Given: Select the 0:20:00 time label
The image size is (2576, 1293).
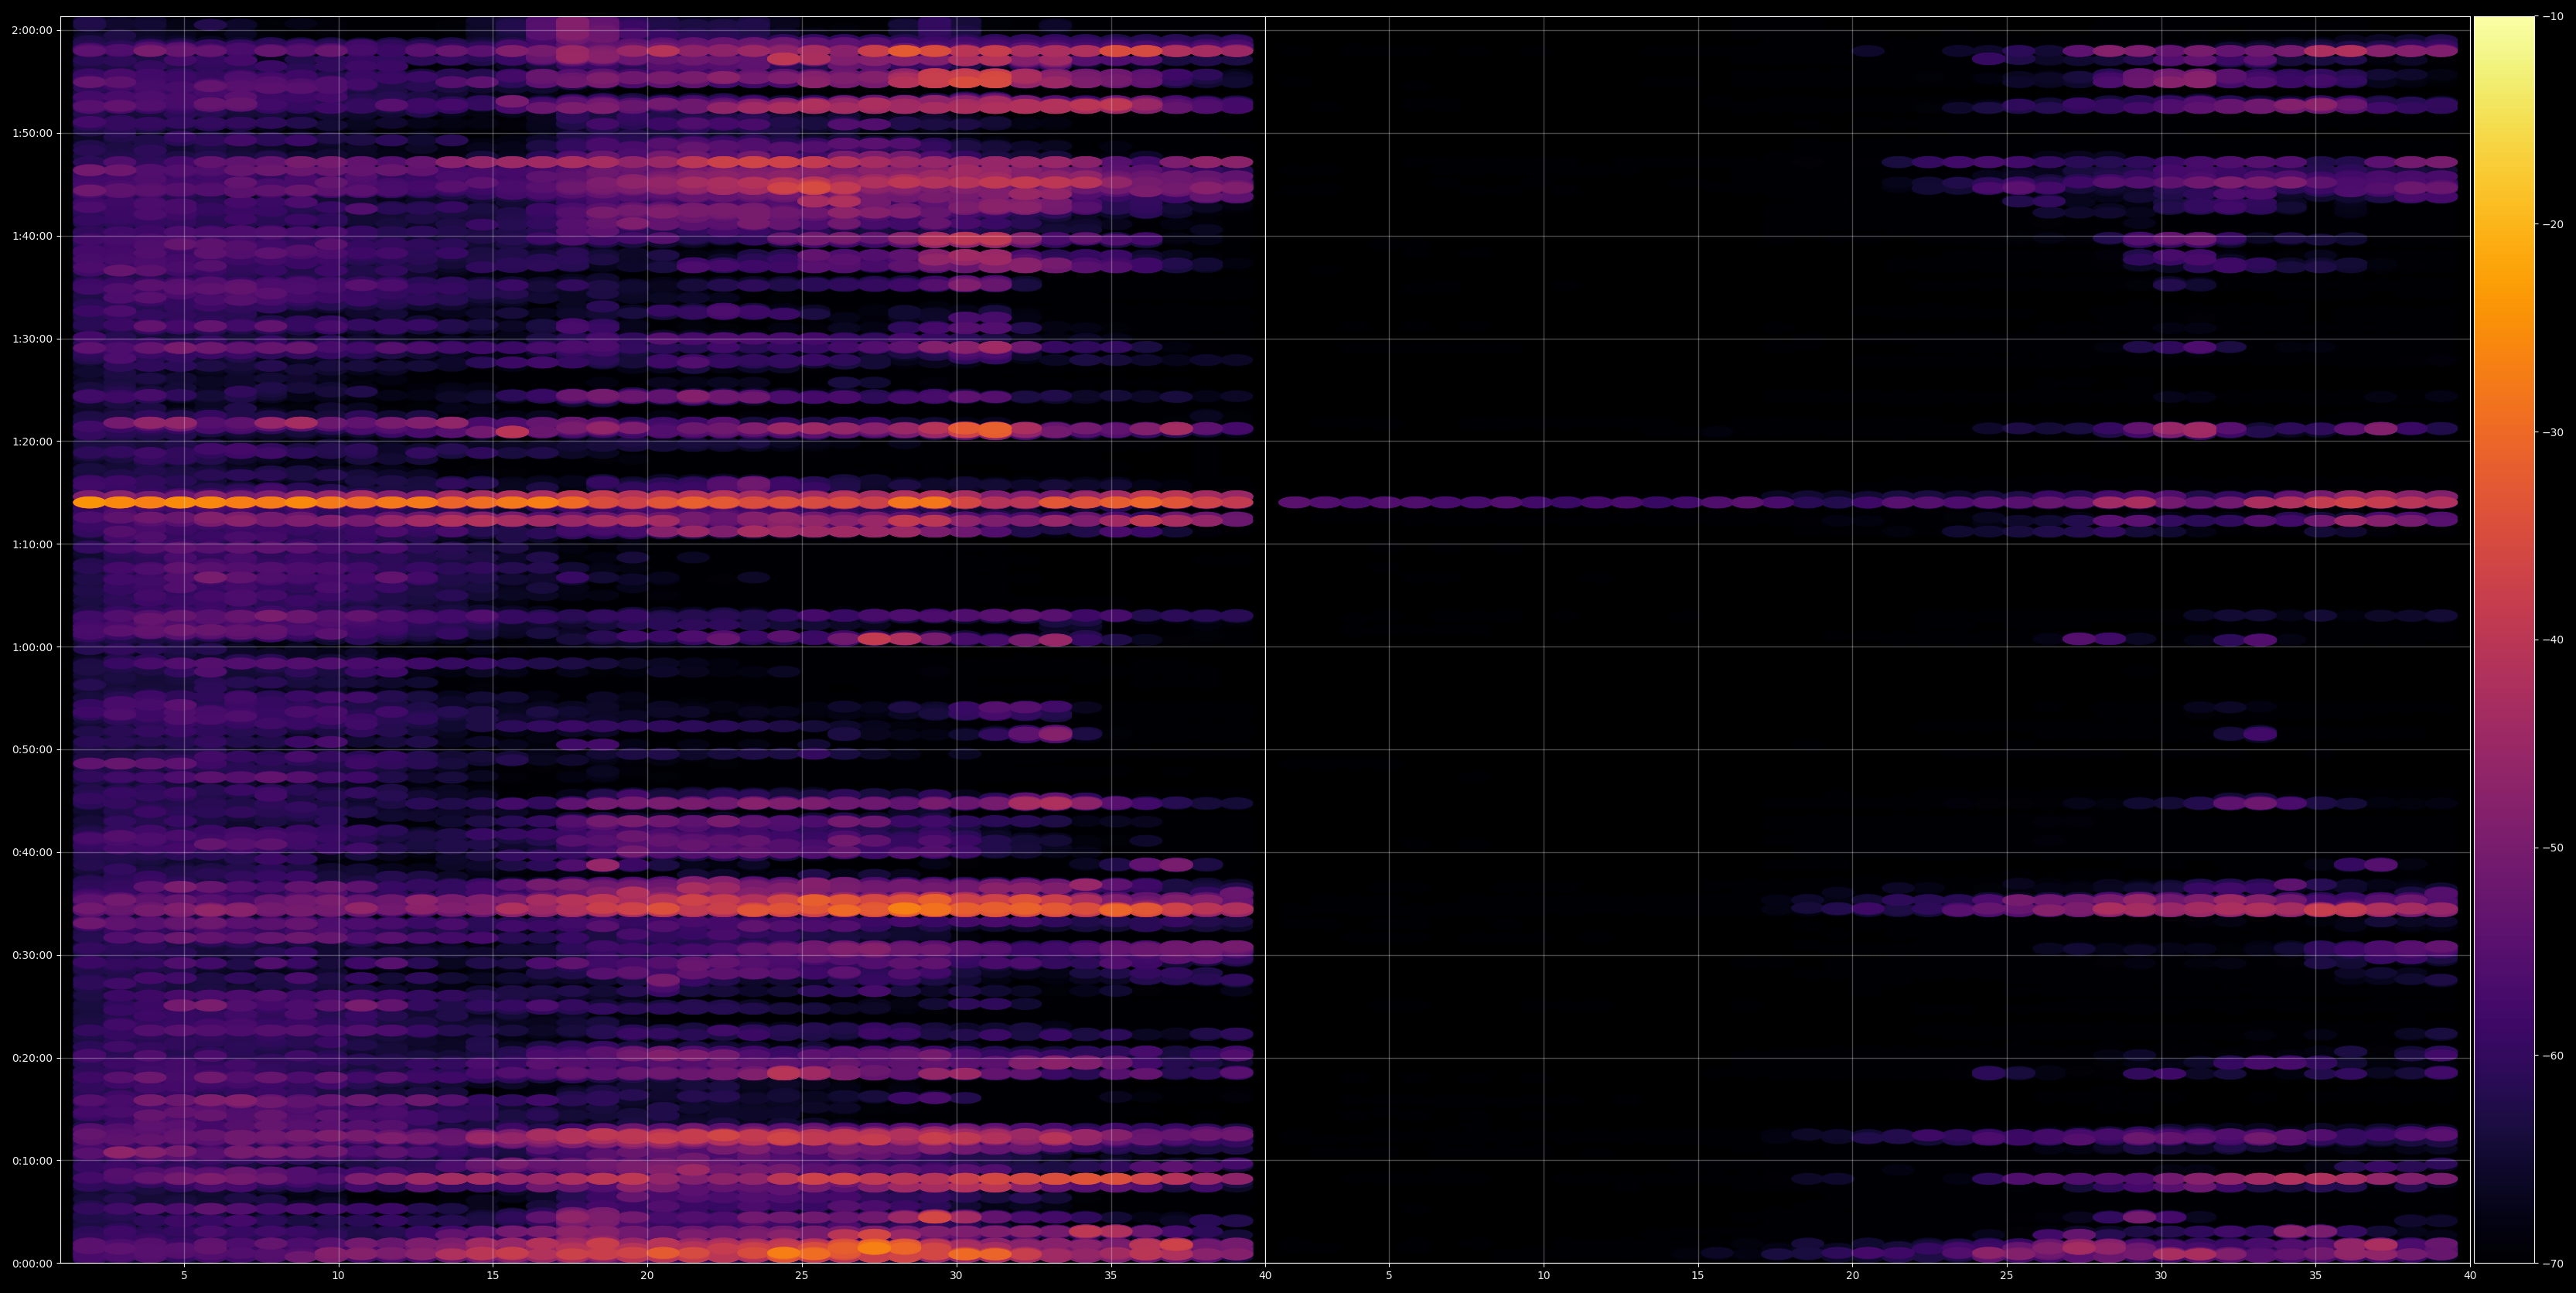Looking at the screenshot, I should point(31,1058).
